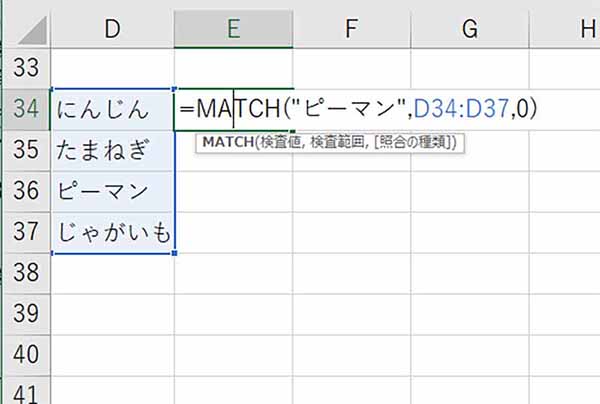
Task: Select the row 37 header
Action: (27, 232)
